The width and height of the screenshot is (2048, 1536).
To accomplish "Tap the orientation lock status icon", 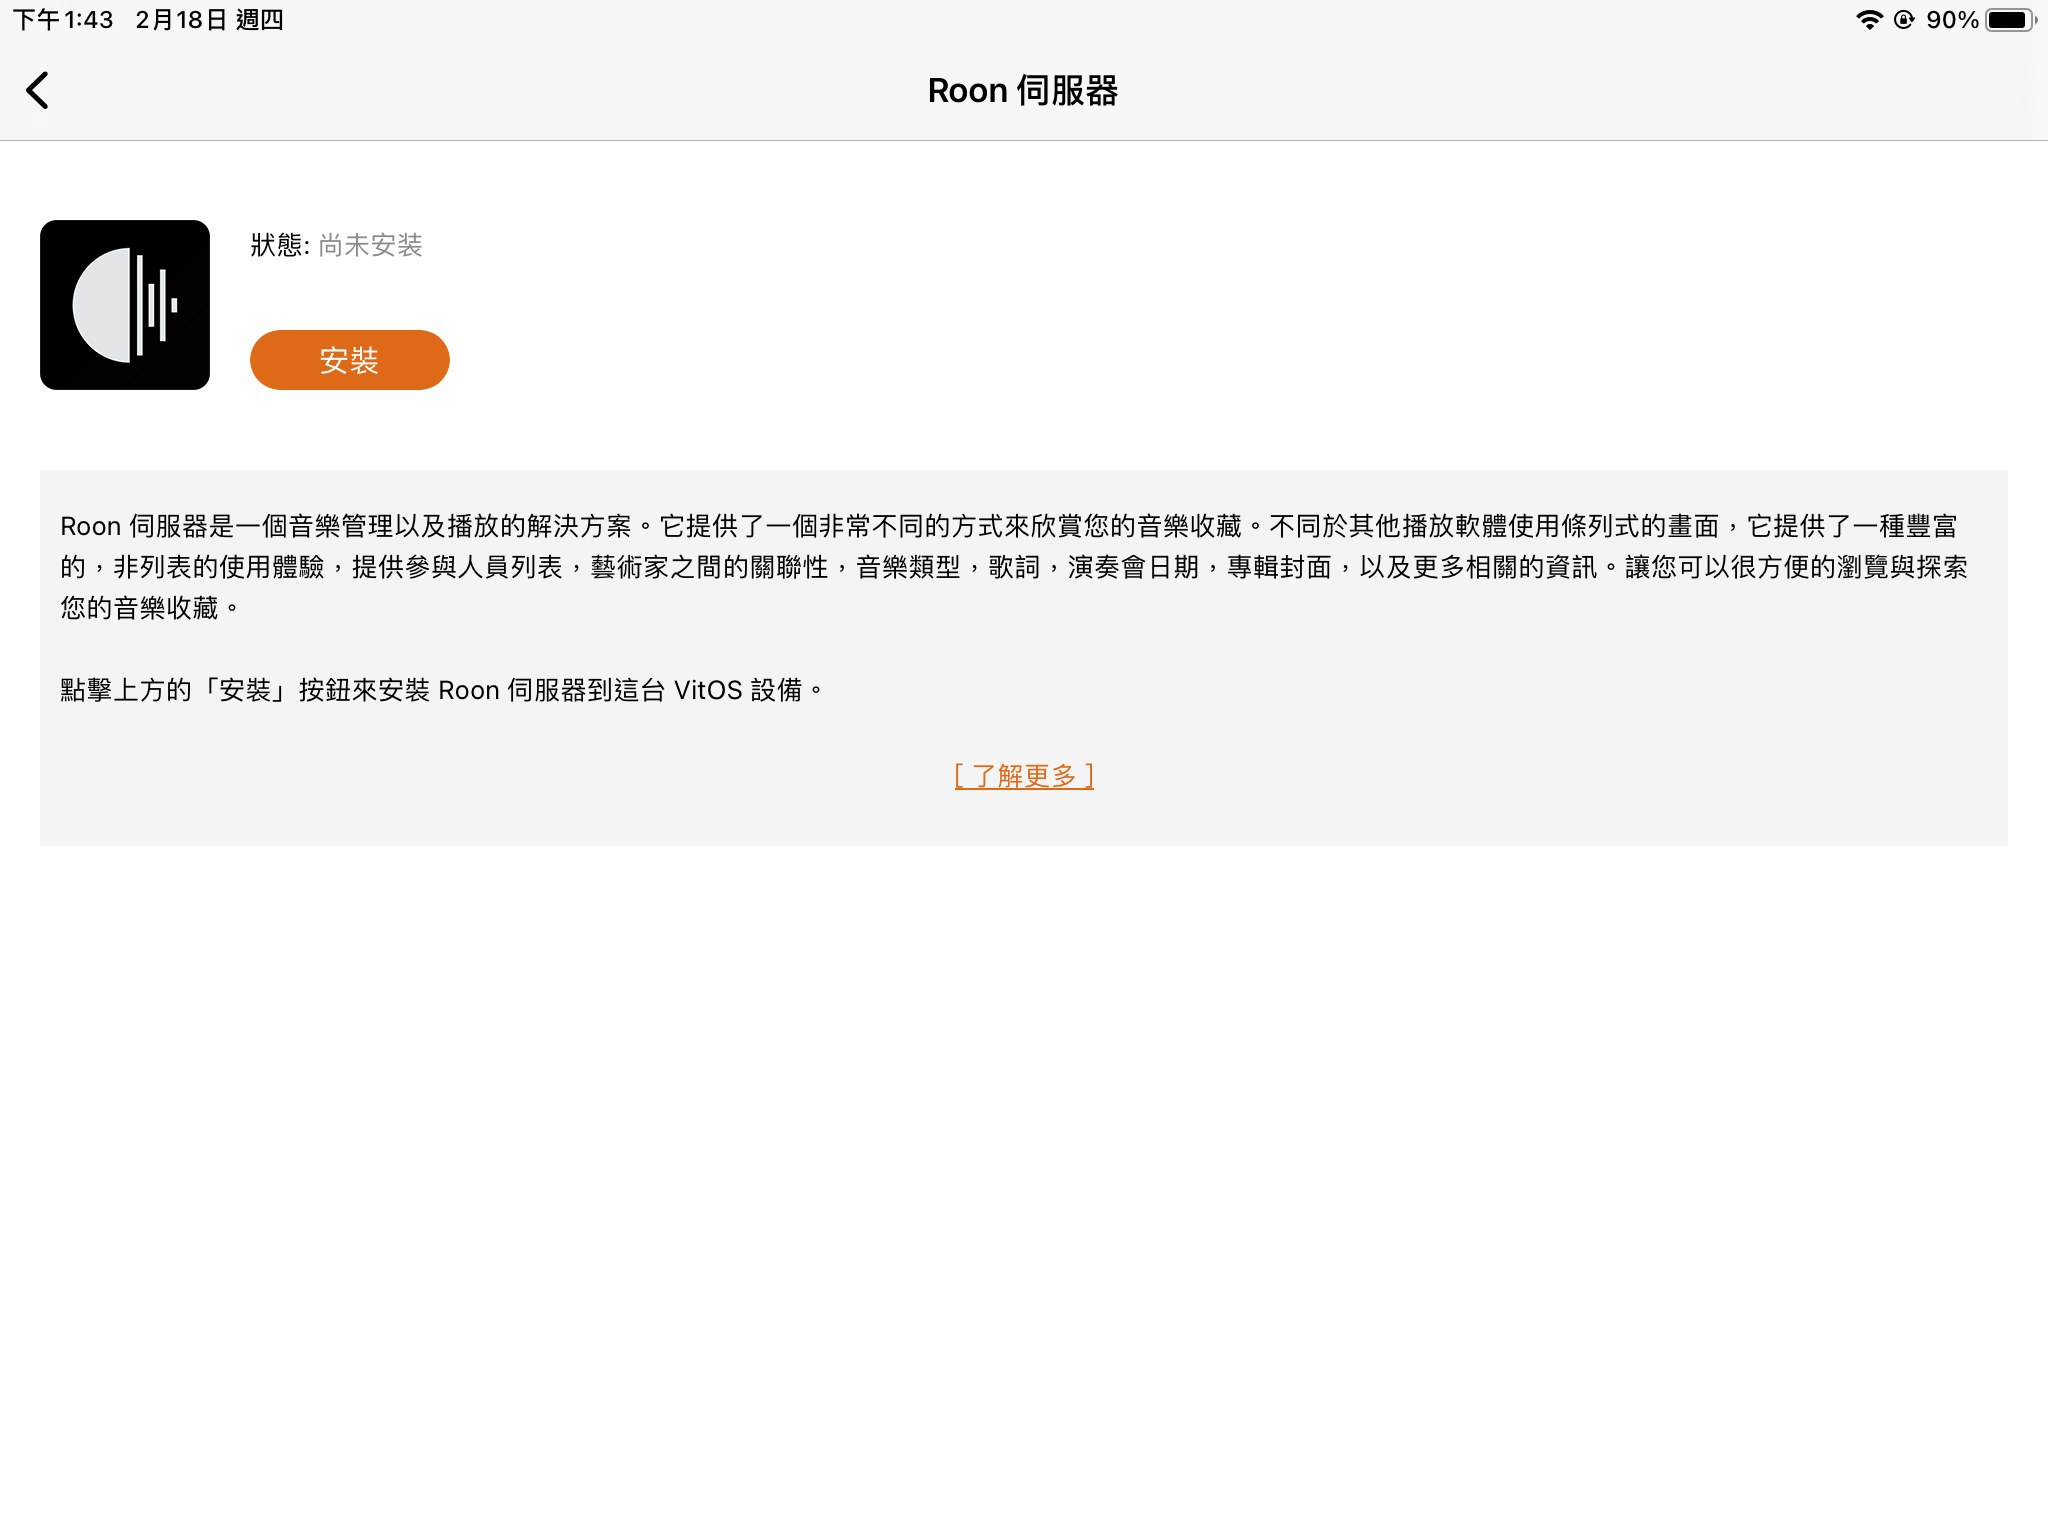I will pyautogui.click(x=1904, y=20).
